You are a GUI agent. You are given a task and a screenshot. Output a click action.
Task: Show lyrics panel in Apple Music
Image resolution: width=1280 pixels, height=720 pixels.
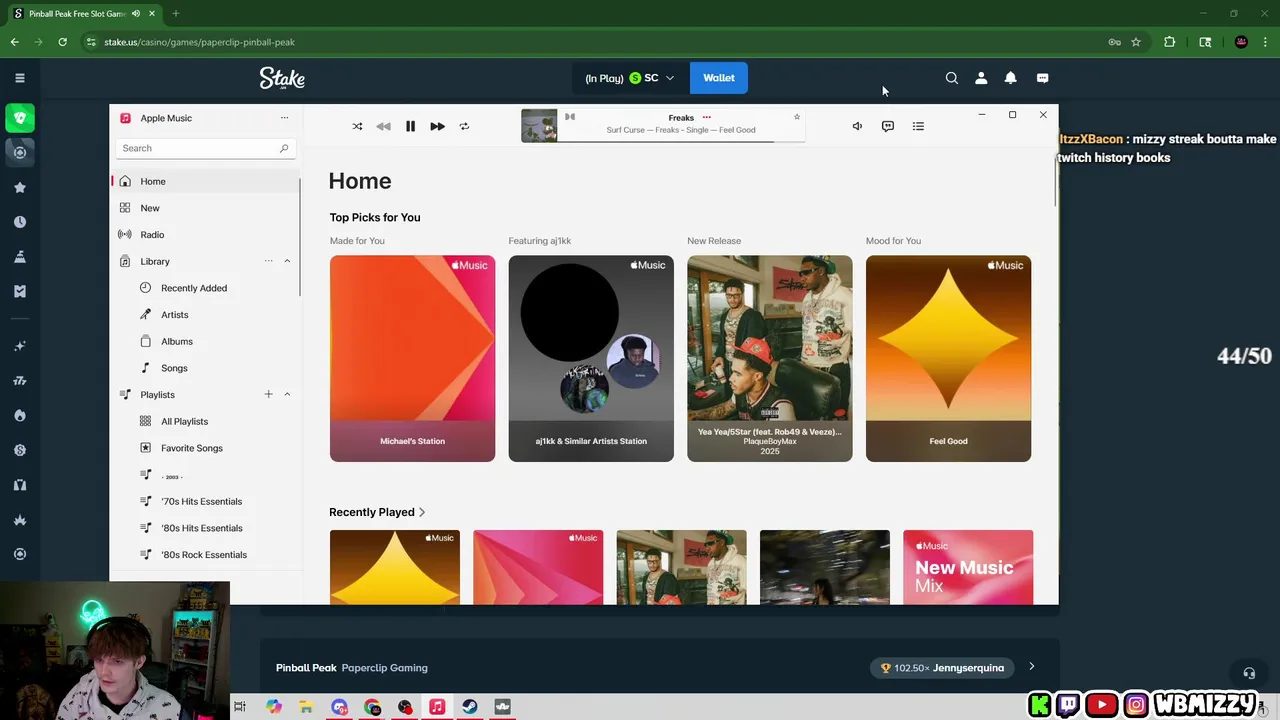tap(887, 126)
